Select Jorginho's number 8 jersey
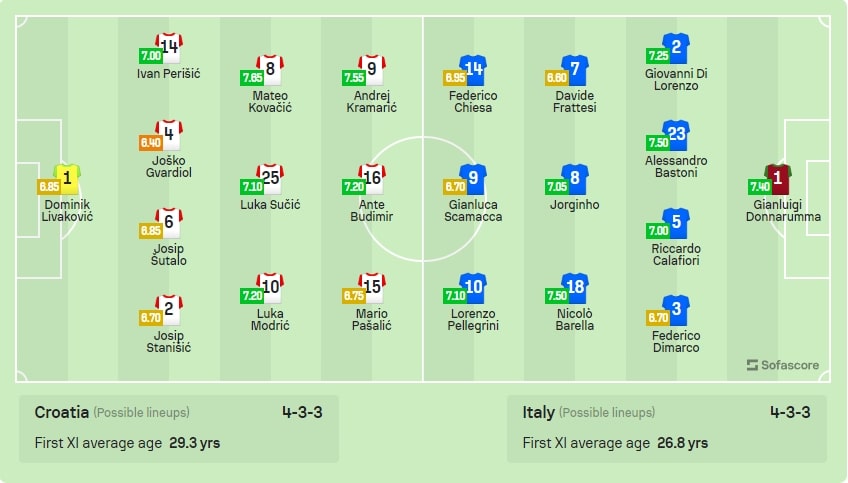Screen dimensions: 848x483 (x=575, y=180)
